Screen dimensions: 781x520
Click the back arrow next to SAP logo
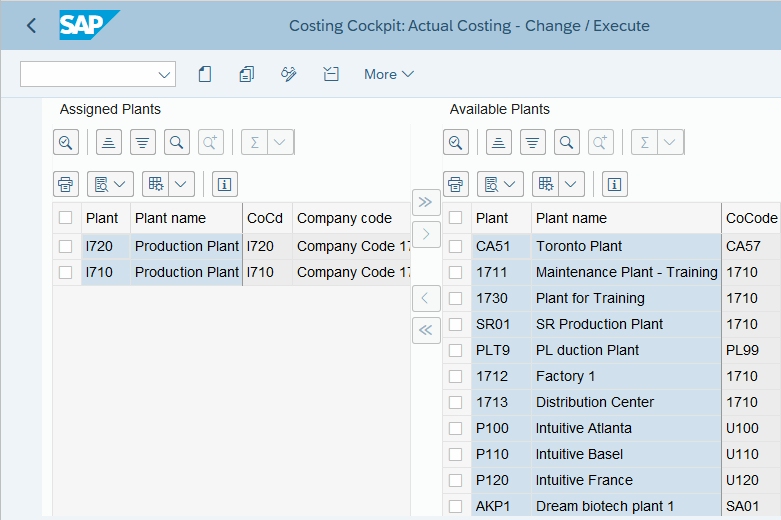pos(31,26)
